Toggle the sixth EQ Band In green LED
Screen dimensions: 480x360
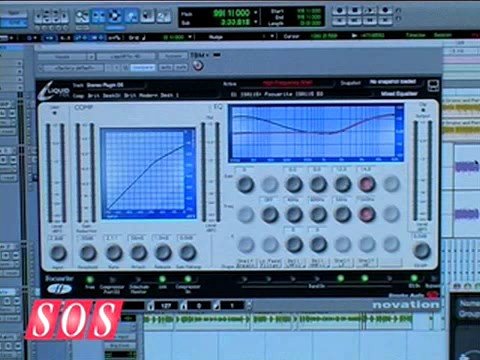point(365,278)
